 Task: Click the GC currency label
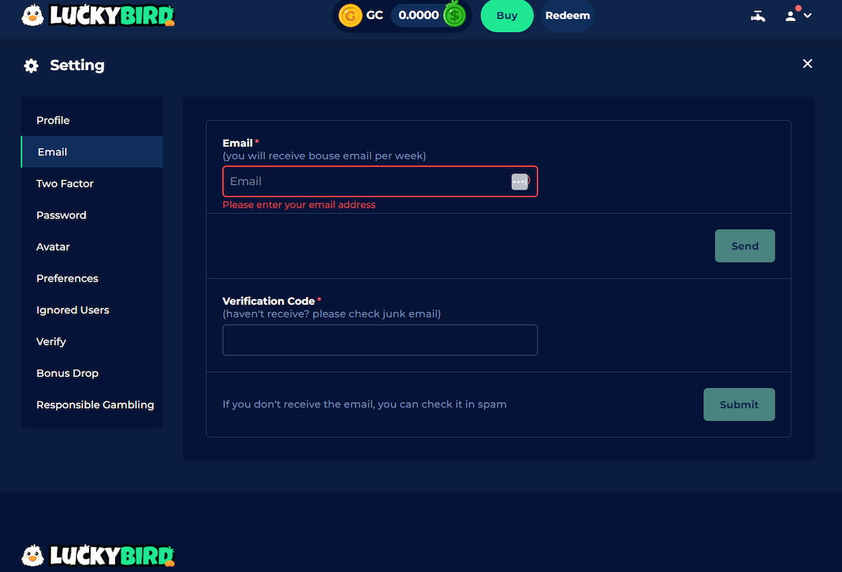[x=374, y=15]
